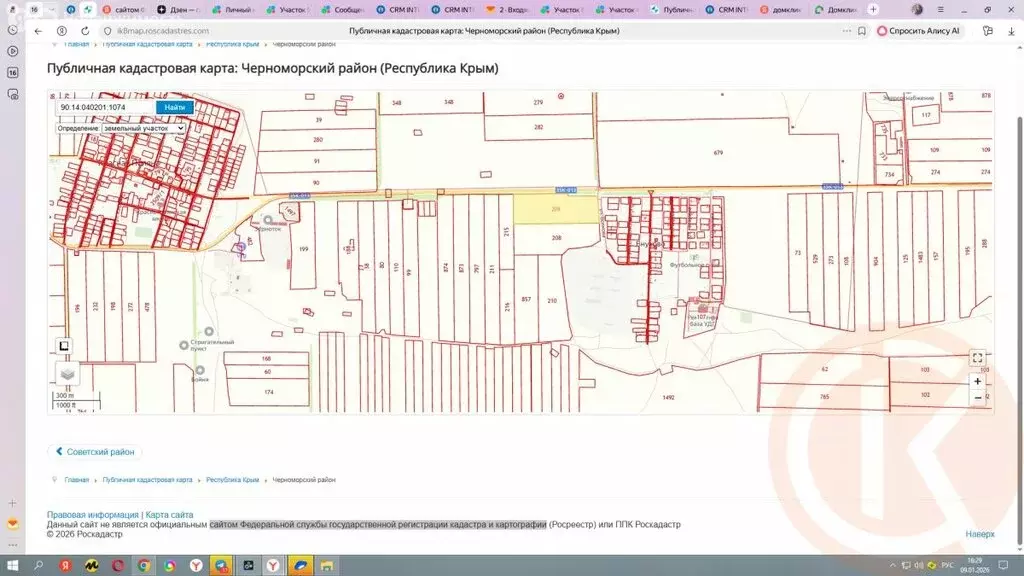The height and width of the screenshot is (576, 1024).
Task: Open new browser tab with plus icon
Action: (x=873, y=9)
